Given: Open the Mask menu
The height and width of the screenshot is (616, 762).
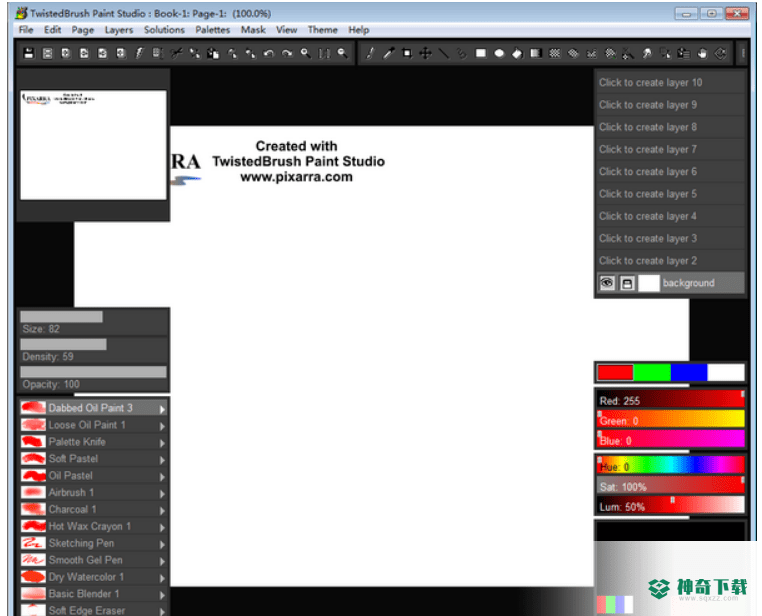Looking at the screenshot, I should (253, 30).
